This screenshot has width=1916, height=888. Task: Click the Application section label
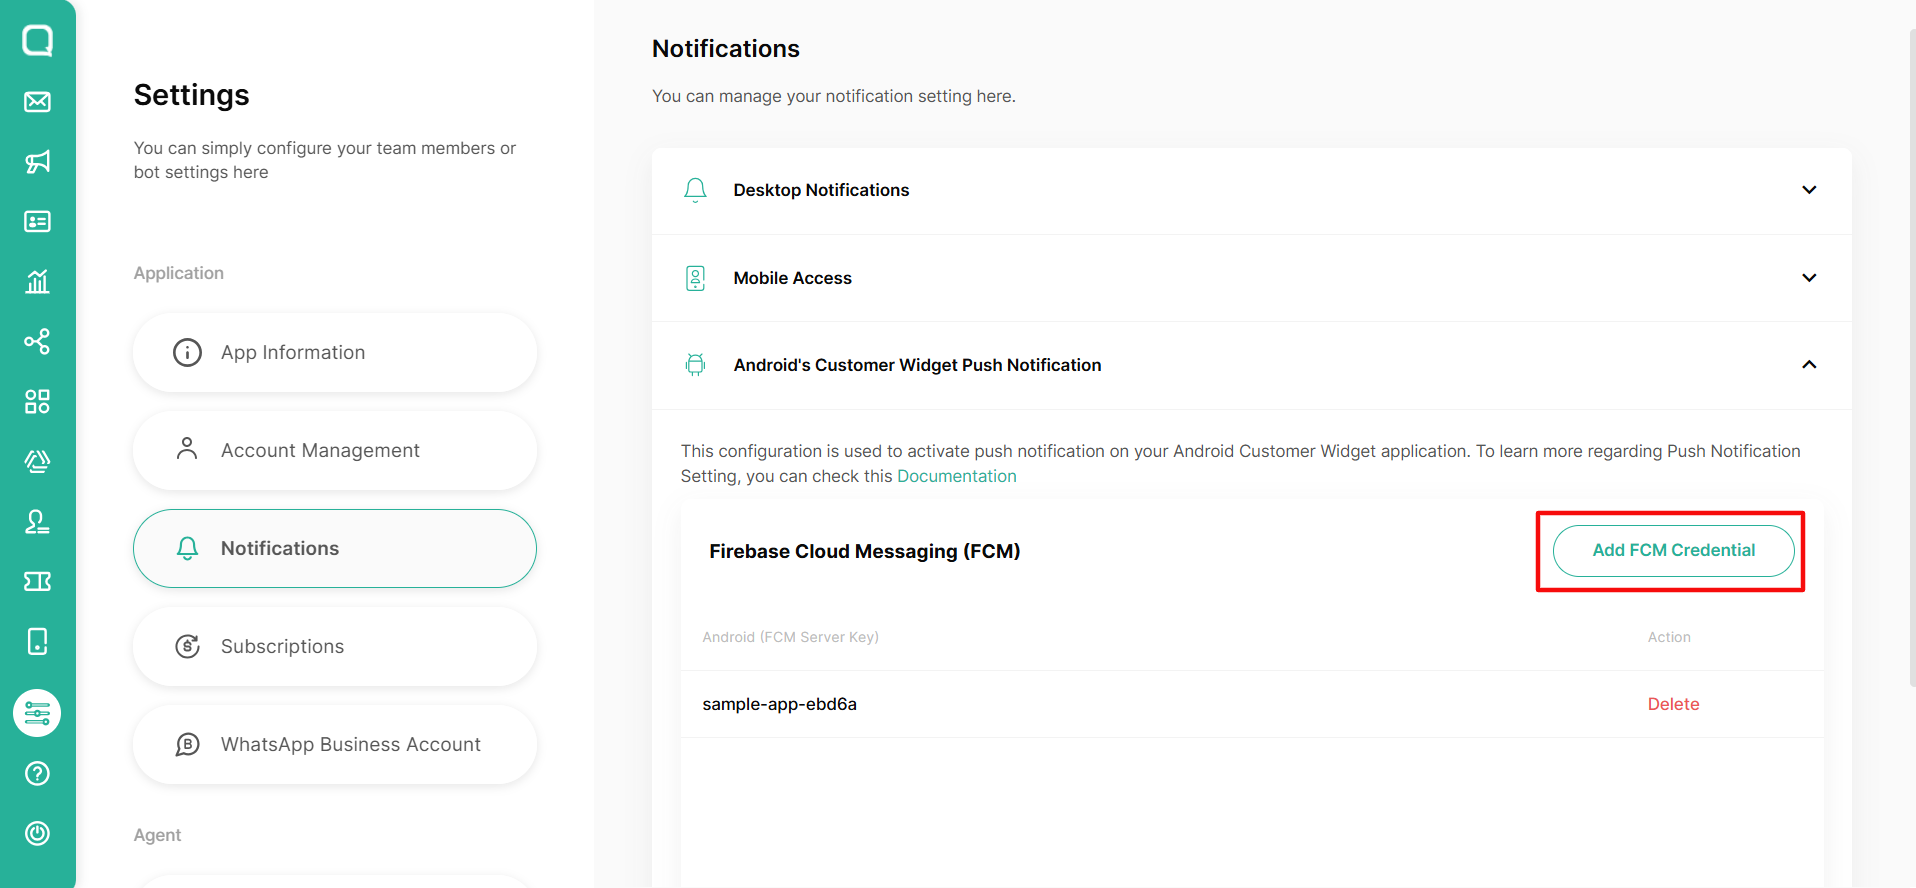point(179,273)
